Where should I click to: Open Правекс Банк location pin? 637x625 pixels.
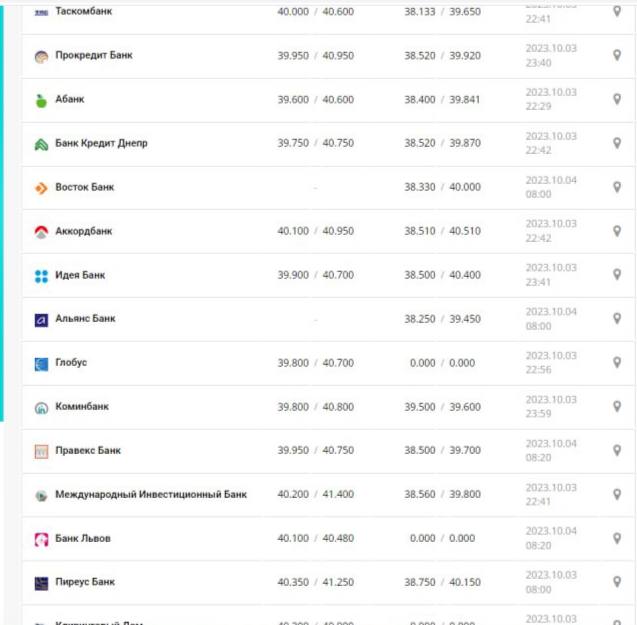pyautogui.click(x=617, y=451)
